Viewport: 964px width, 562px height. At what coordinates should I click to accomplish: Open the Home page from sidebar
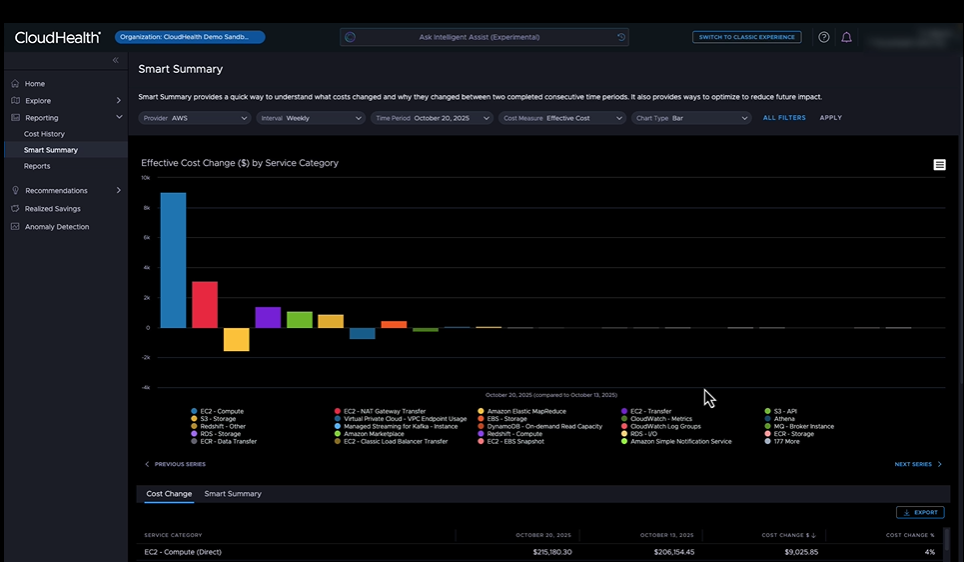(34, 84)
